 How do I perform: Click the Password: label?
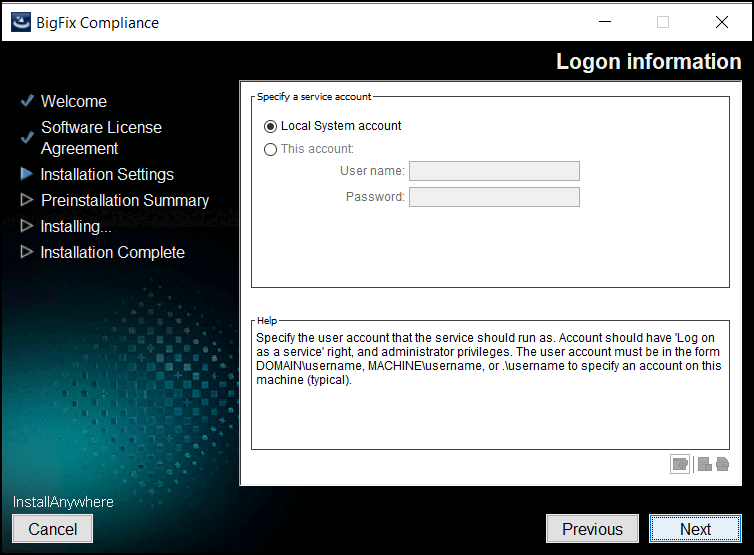375,197
